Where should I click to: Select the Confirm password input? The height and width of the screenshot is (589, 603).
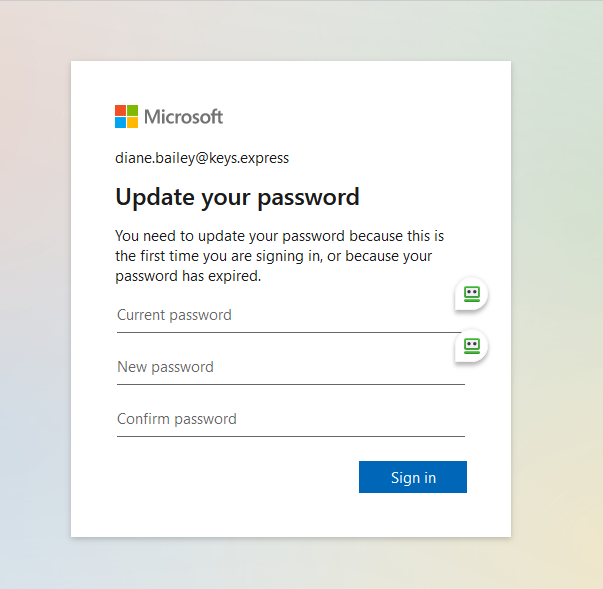point(290,420)
